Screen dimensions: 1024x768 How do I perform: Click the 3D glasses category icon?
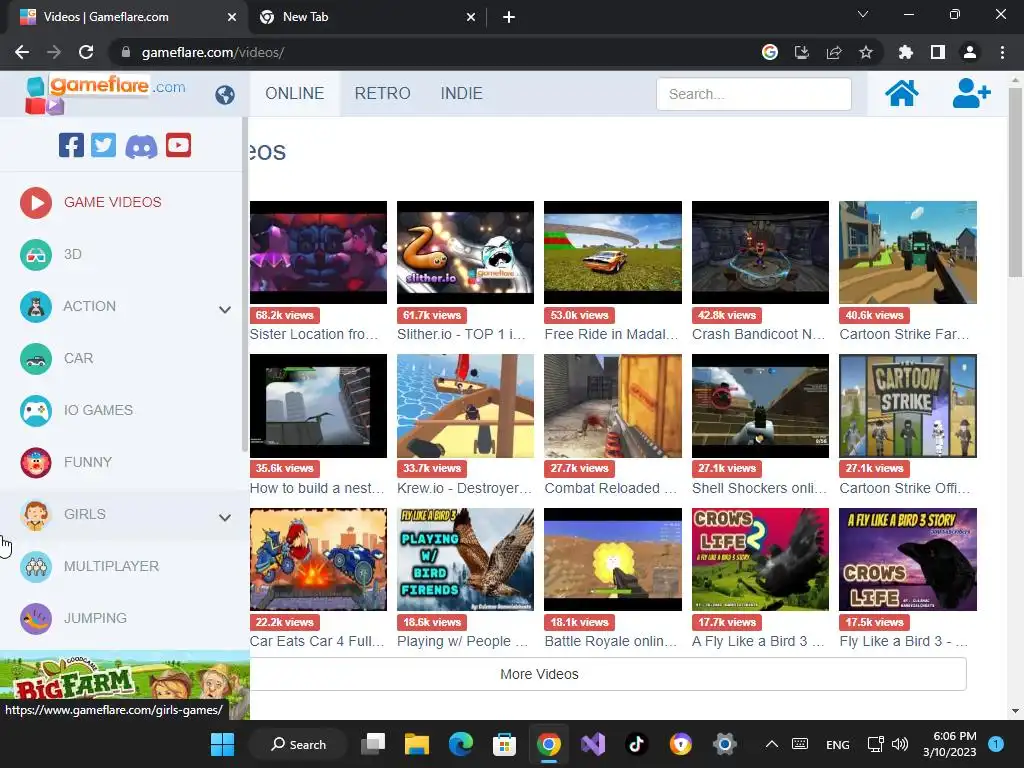point(36,255)
